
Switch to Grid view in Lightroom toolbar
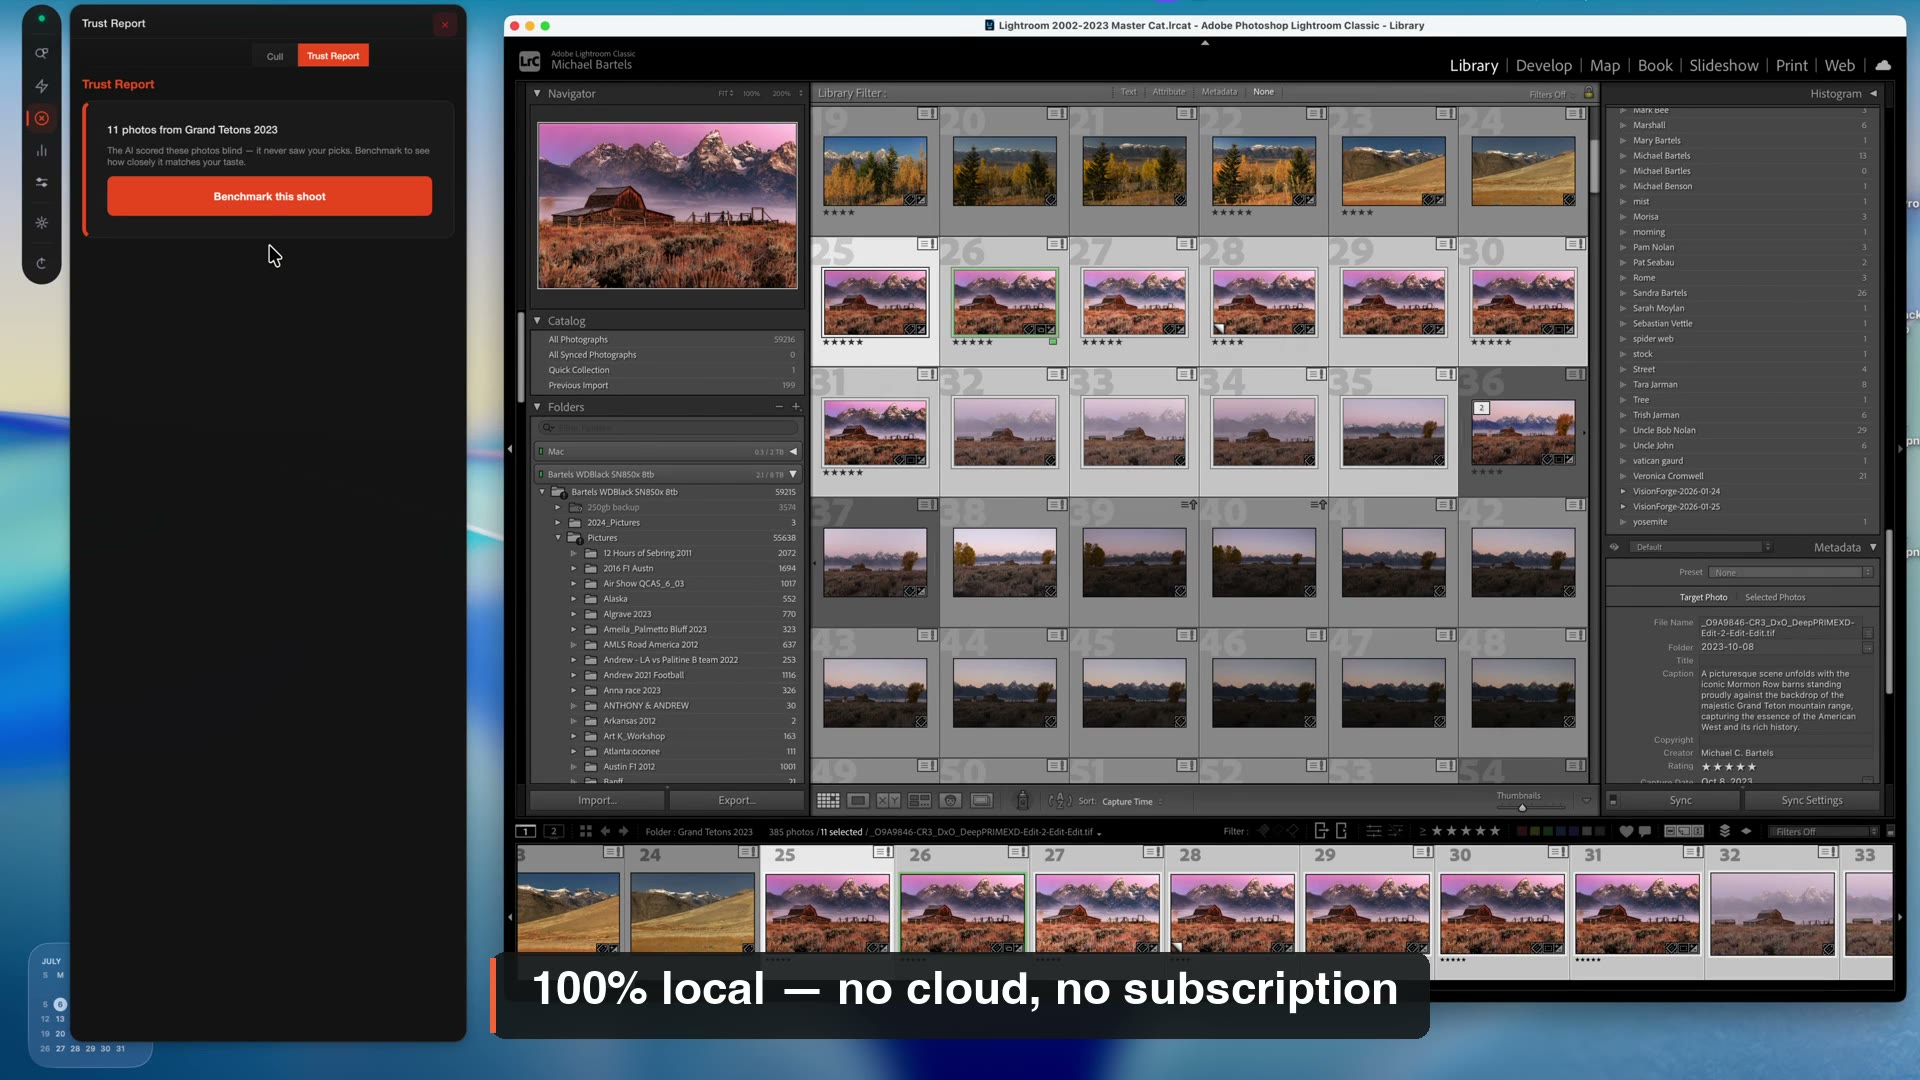tap(828, 801)
